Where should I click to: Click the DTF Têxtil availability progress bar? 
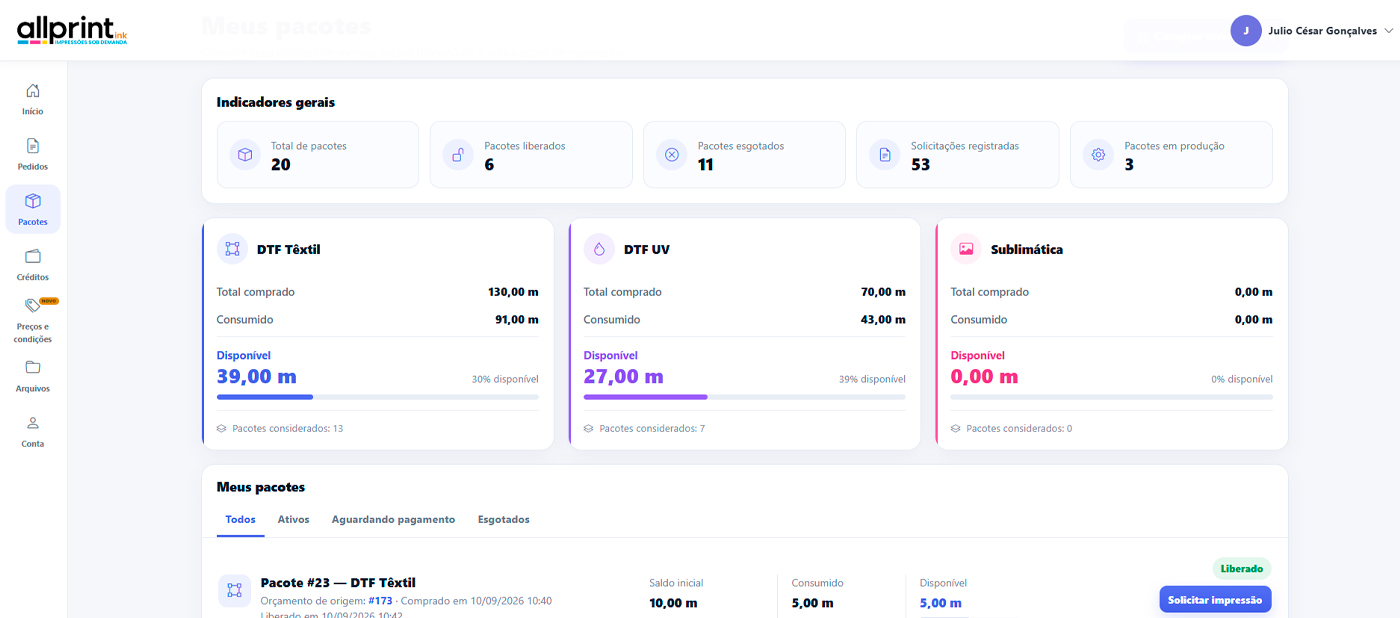tap(378, 397)
